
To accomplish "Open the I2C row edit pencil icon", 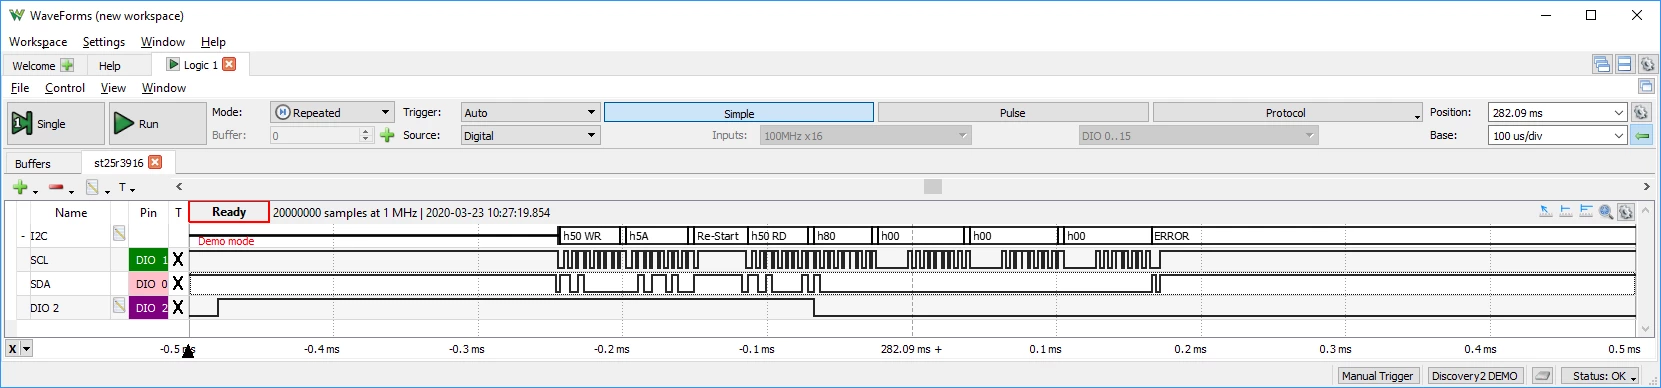I will pos(119,234).
